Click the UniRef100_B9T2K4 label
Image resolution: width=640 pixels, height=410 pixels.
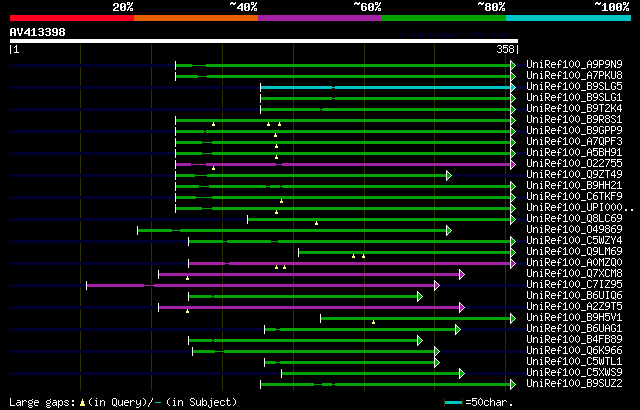(x=574, y=109)
